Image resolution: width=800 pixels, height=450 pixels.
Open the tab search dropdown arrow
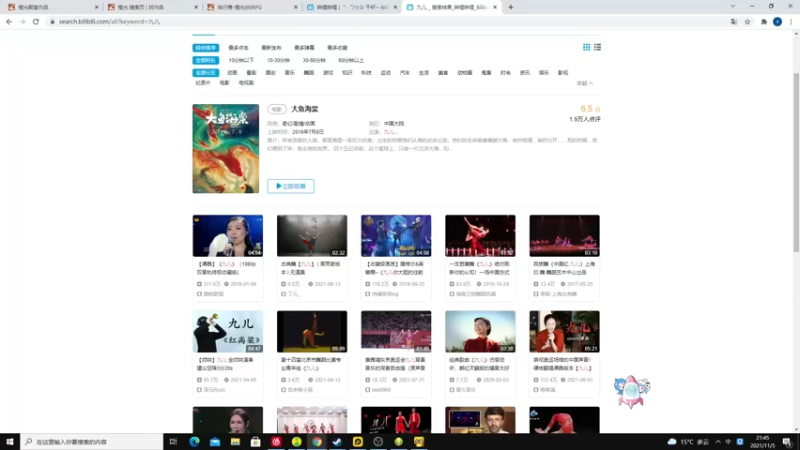point(733,7)
